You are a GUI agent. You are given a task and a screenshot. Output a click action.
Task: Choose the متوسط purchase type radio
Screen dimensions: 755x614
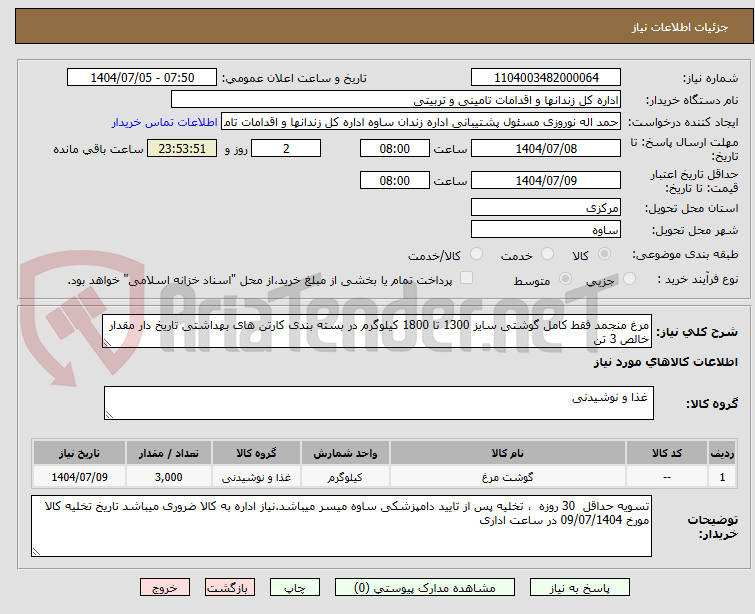click(x=496, y=280)
